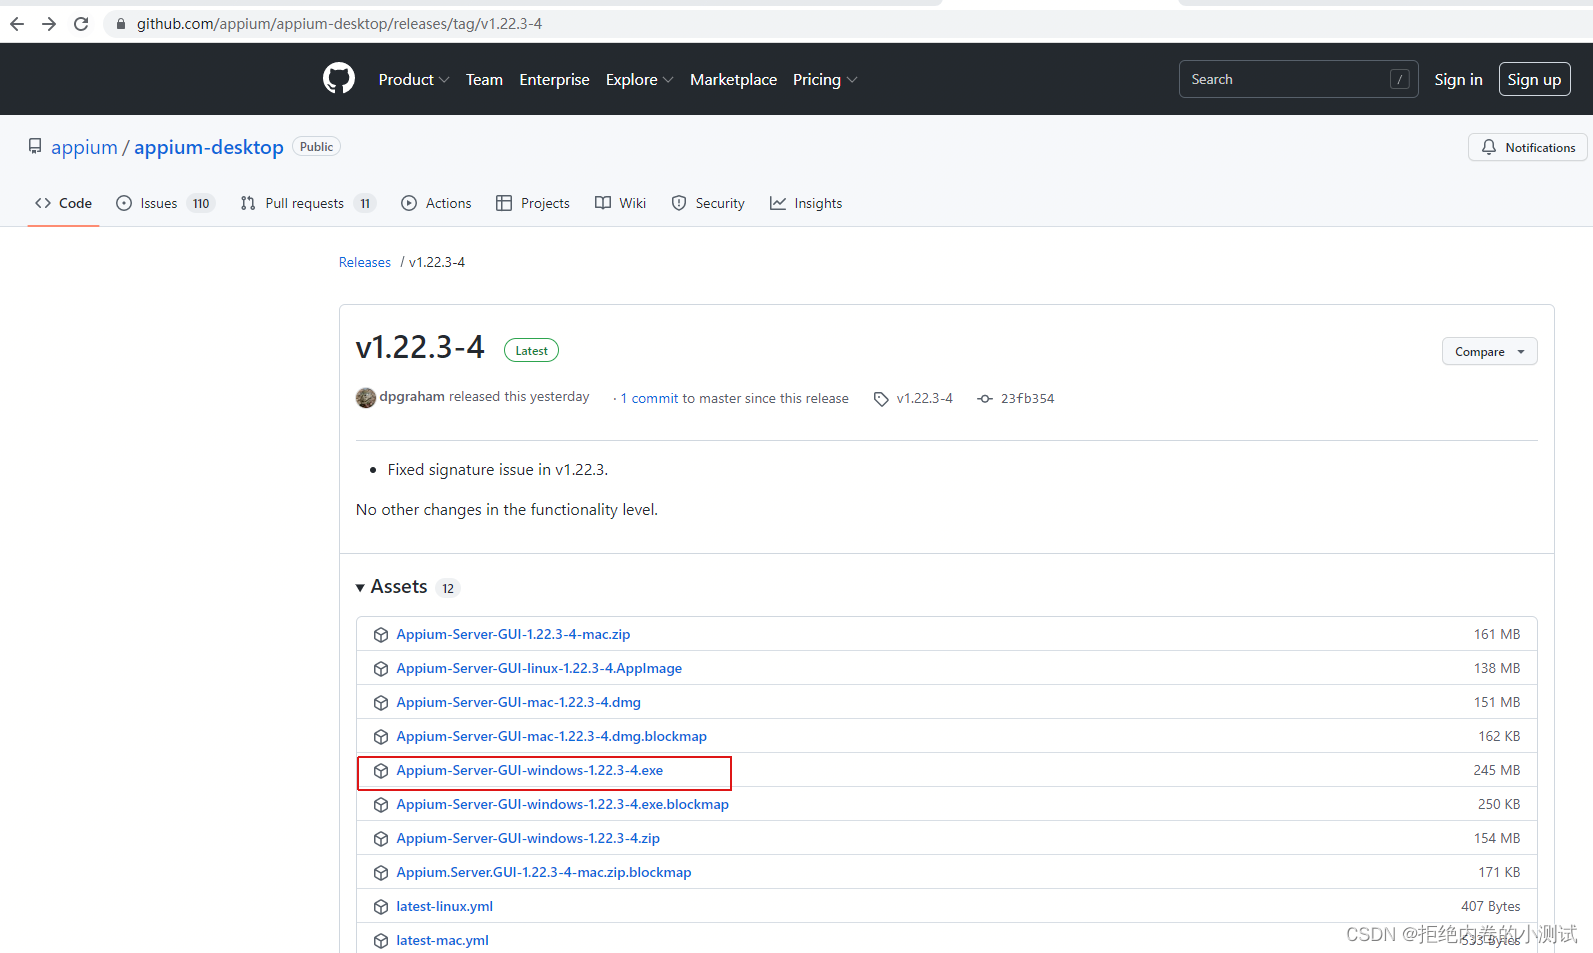
Task: Download the latest-linux.yml file
Action: 444,906
